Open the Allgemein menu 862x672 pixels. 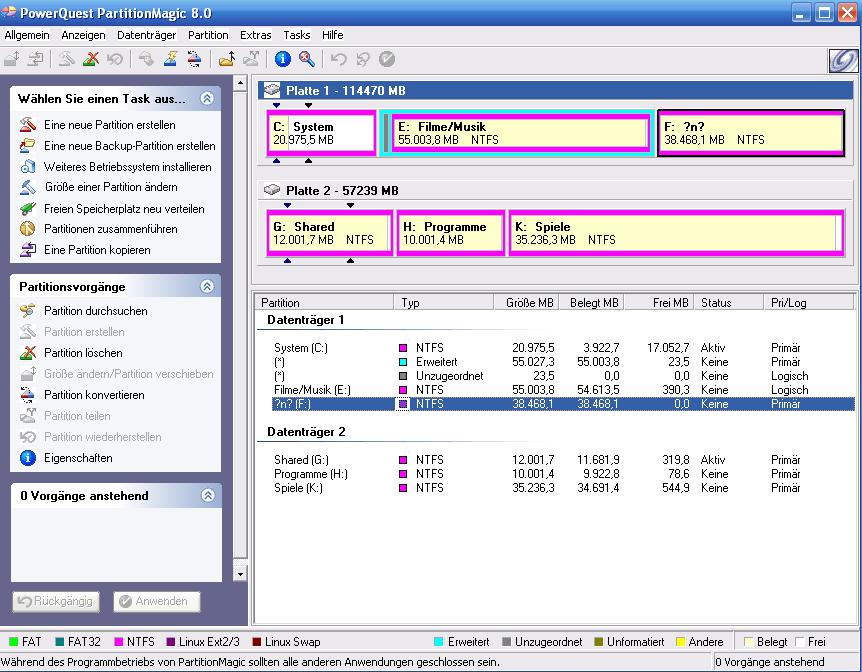point(27,35)
